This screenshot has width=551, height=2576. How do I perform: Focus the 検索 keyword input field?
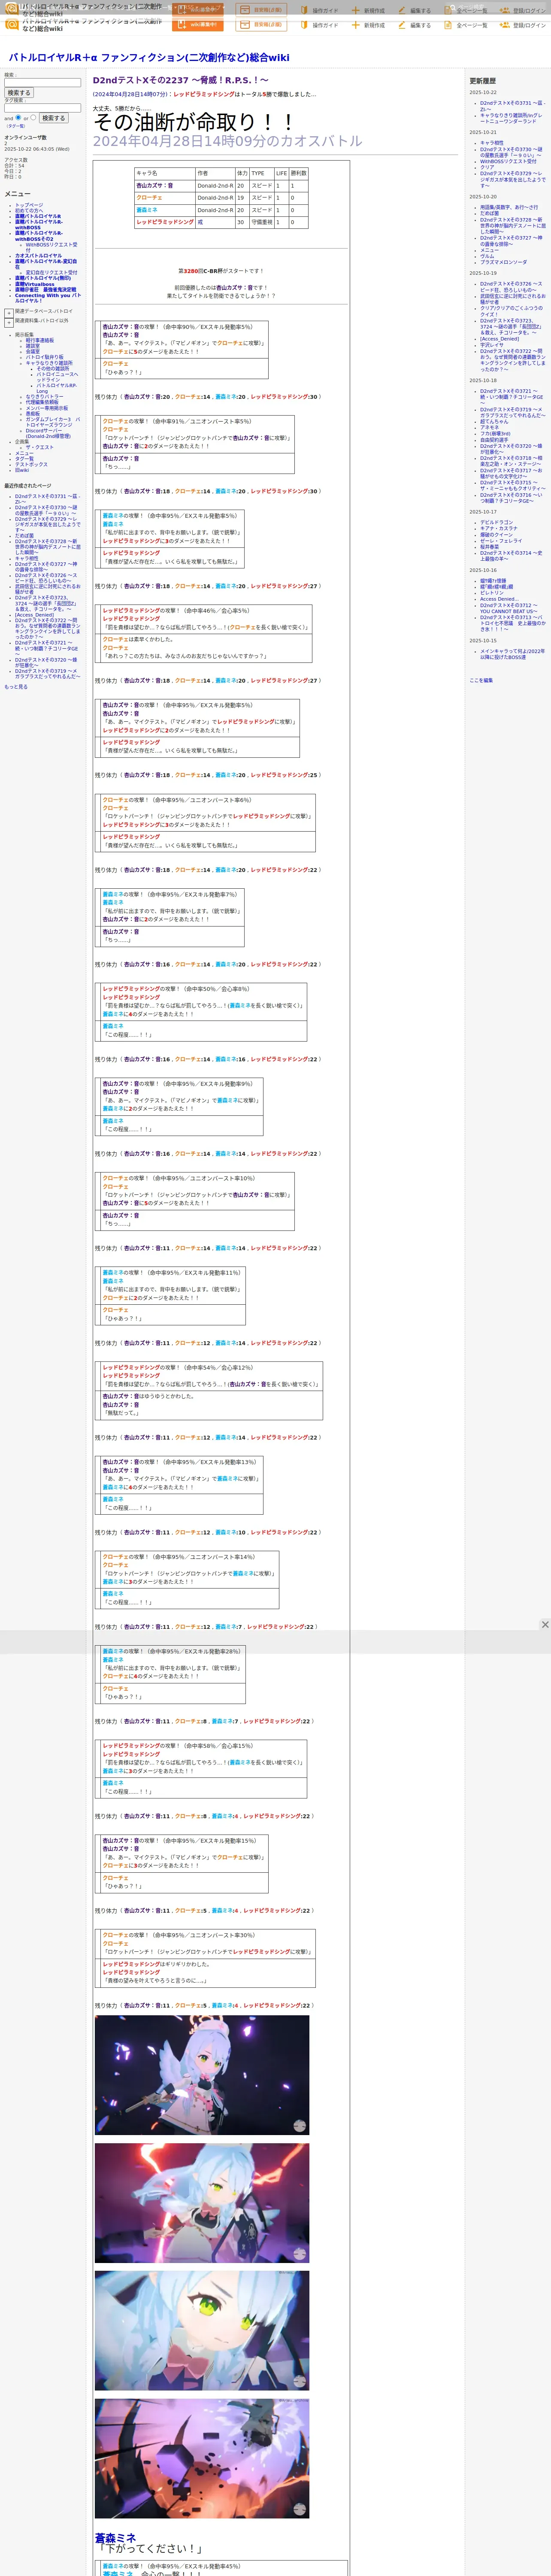[x=42, y=82]
